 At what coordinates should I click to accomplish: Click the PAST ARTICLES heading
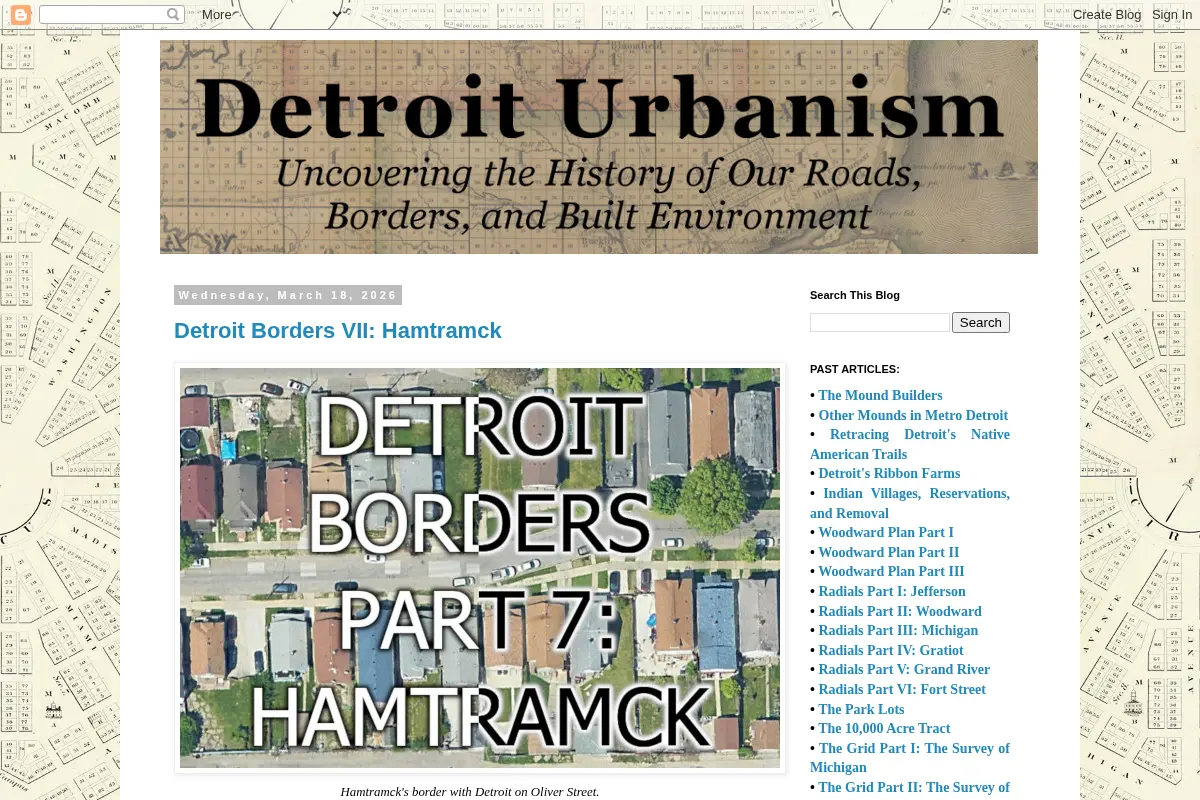point(855,369)
